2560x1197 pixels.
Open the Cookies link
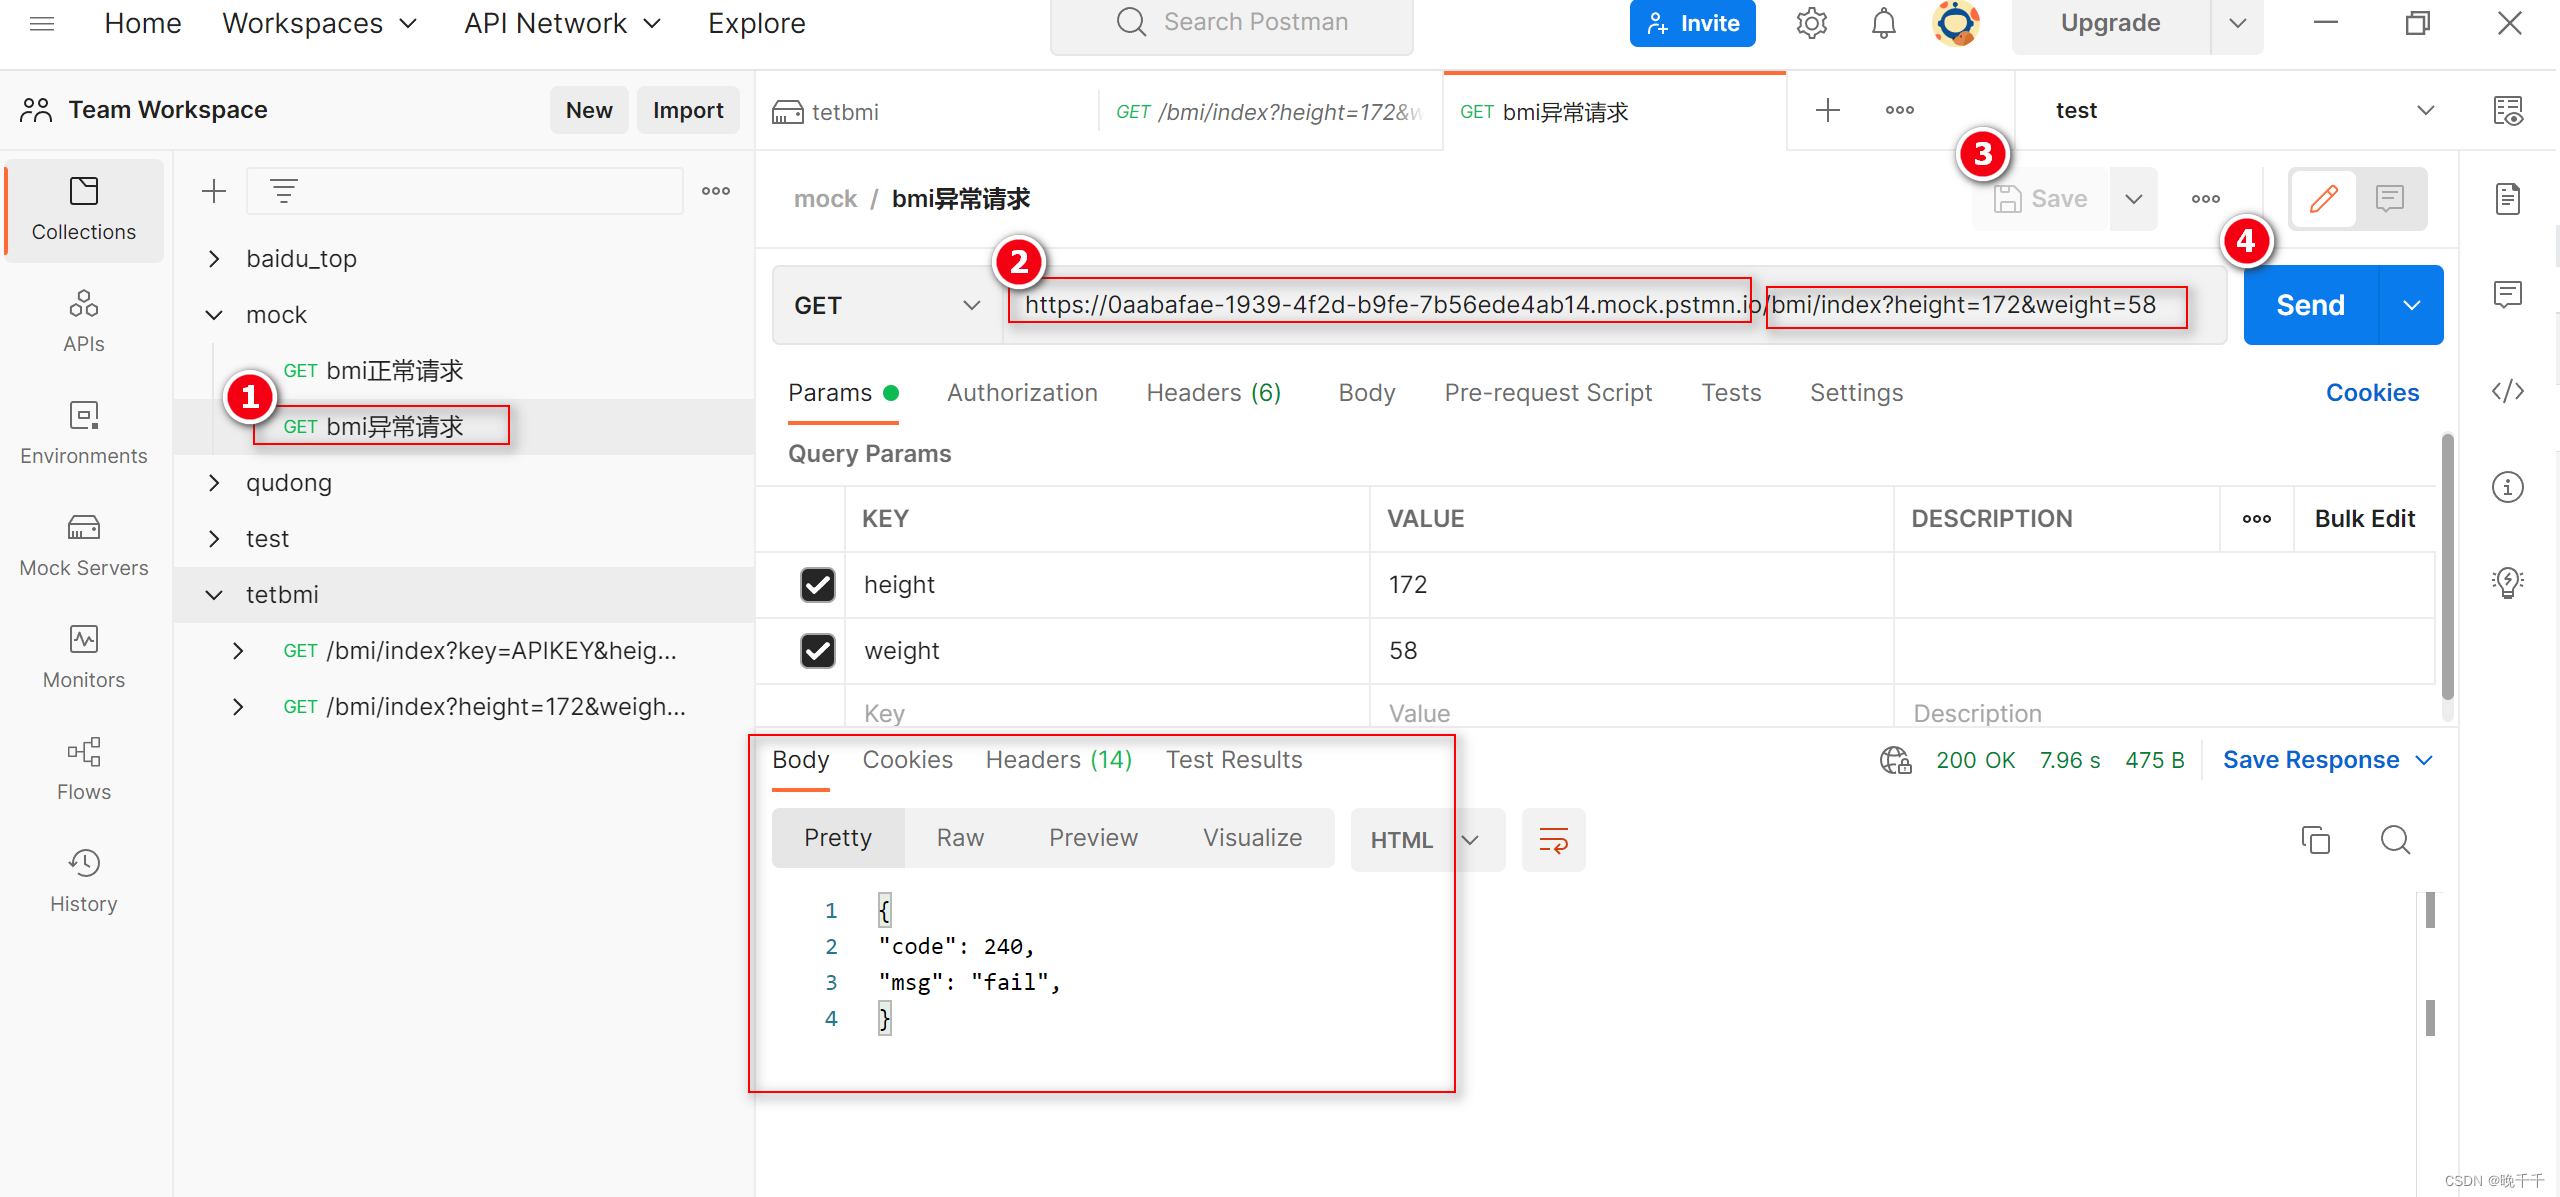click(x=2372, y=393)
